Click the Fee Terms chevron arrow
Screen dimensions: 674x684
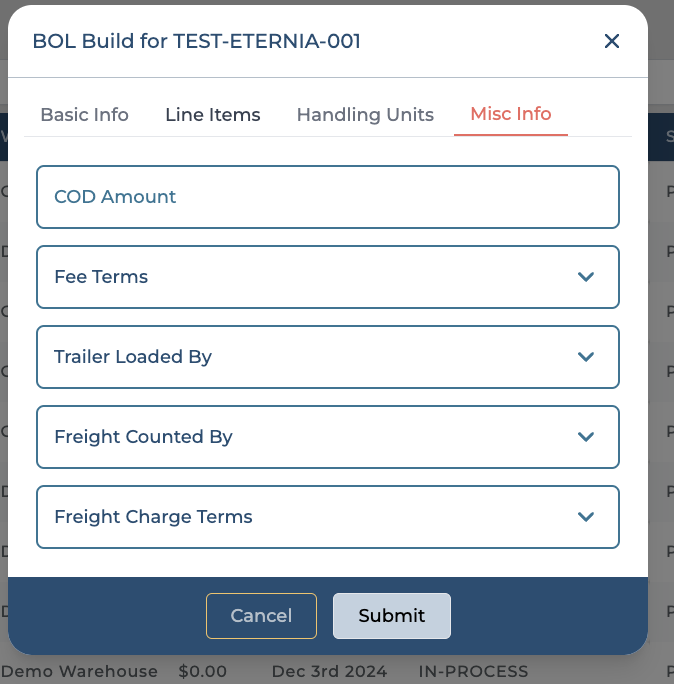(586, 277)
